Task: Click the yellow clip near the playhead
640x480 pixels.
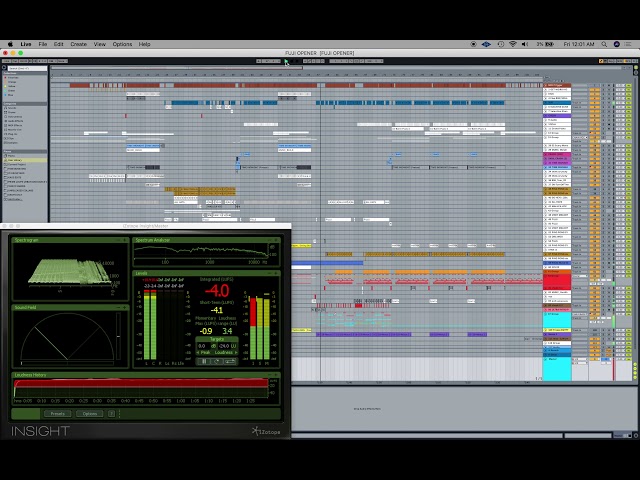Action: tap(302, 246)
